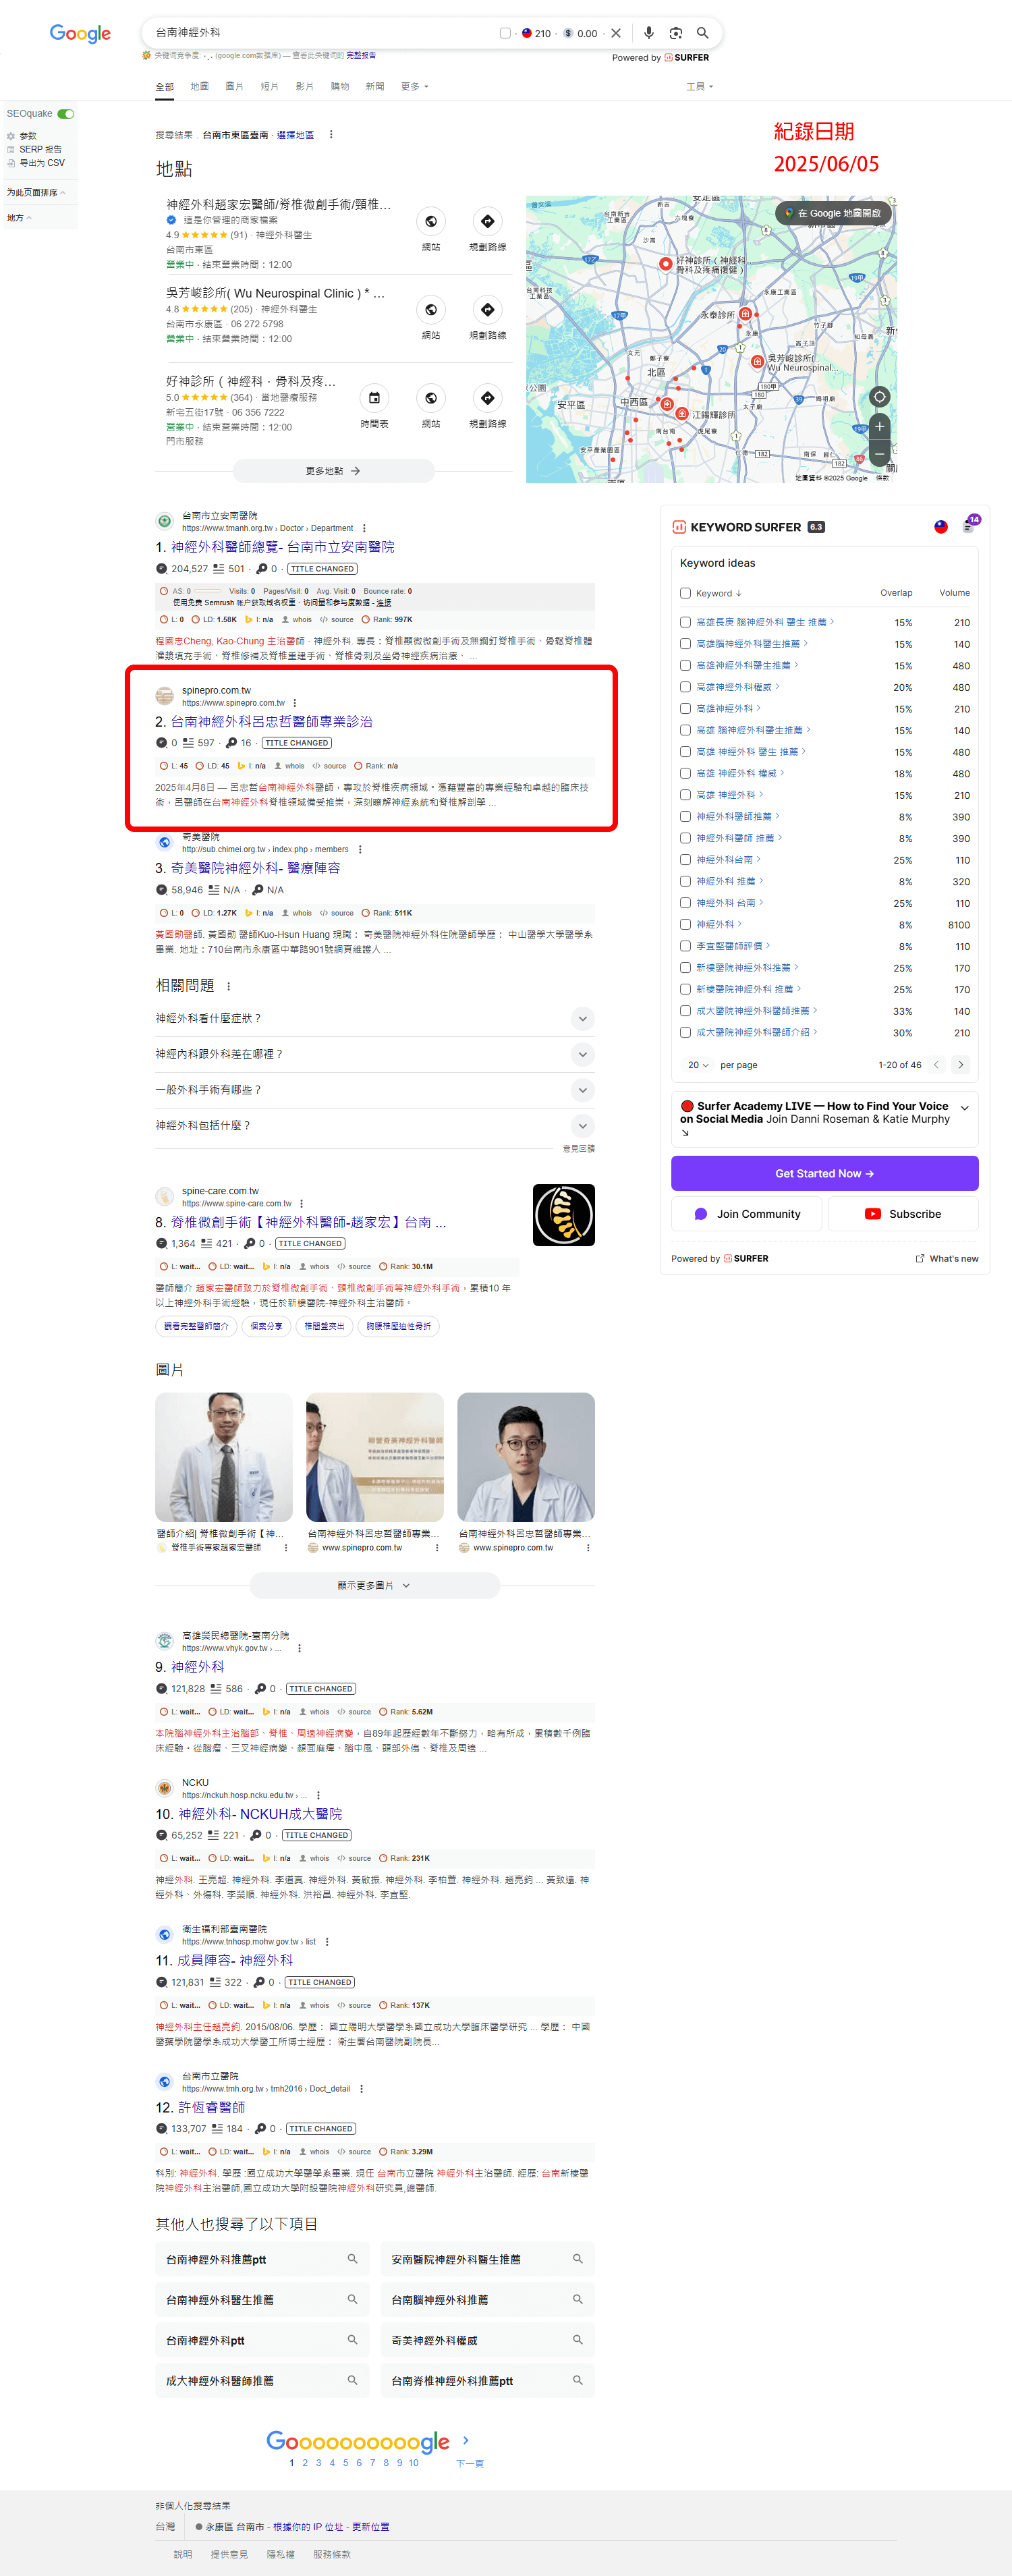Click Join Community button
The width and height of the screenshot is (1012, 2576).
747,1214
